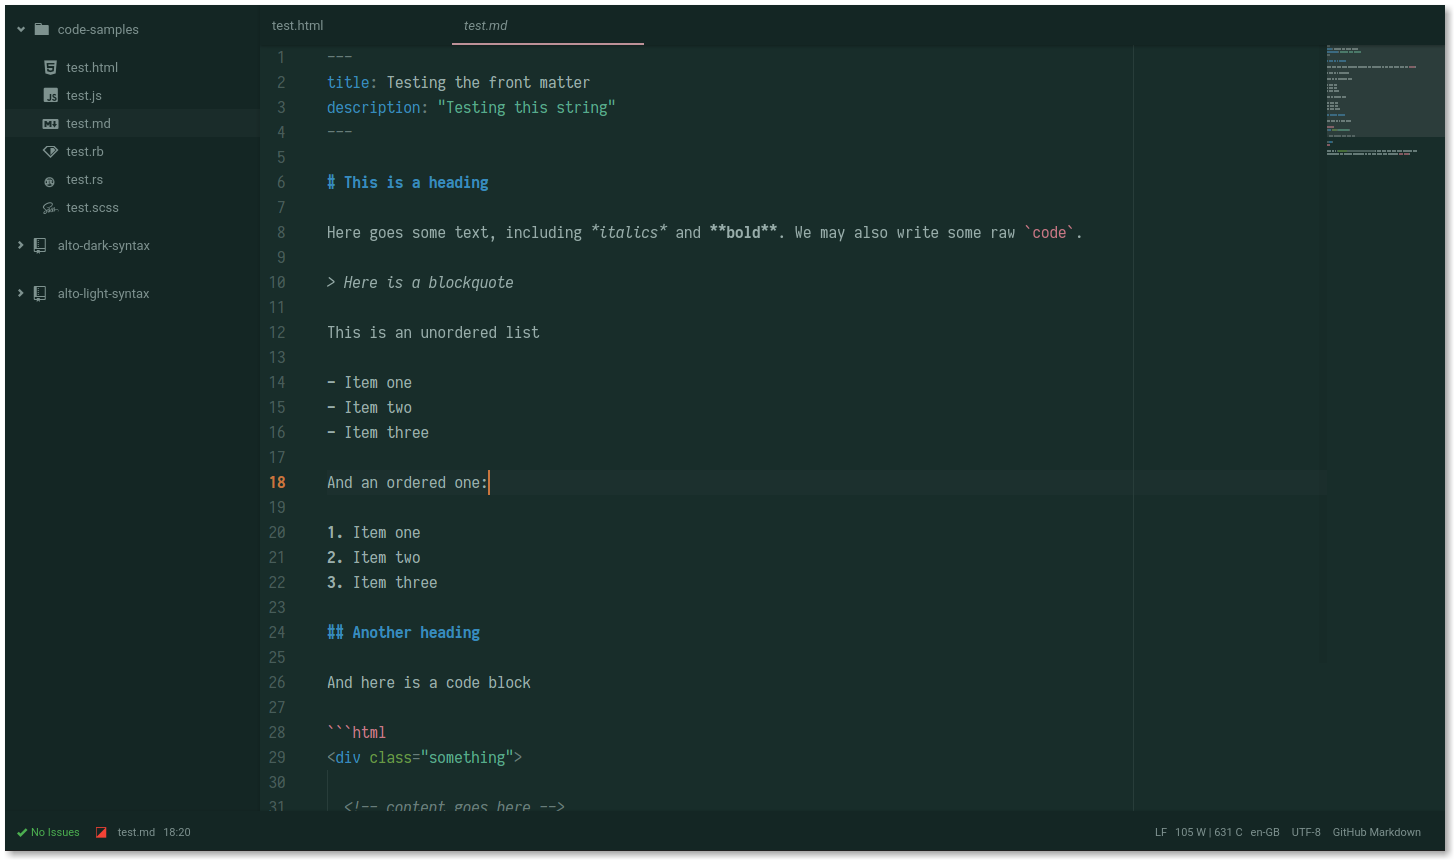
Task: Select test.md in the tree view
Action: [x=88, y=123]
